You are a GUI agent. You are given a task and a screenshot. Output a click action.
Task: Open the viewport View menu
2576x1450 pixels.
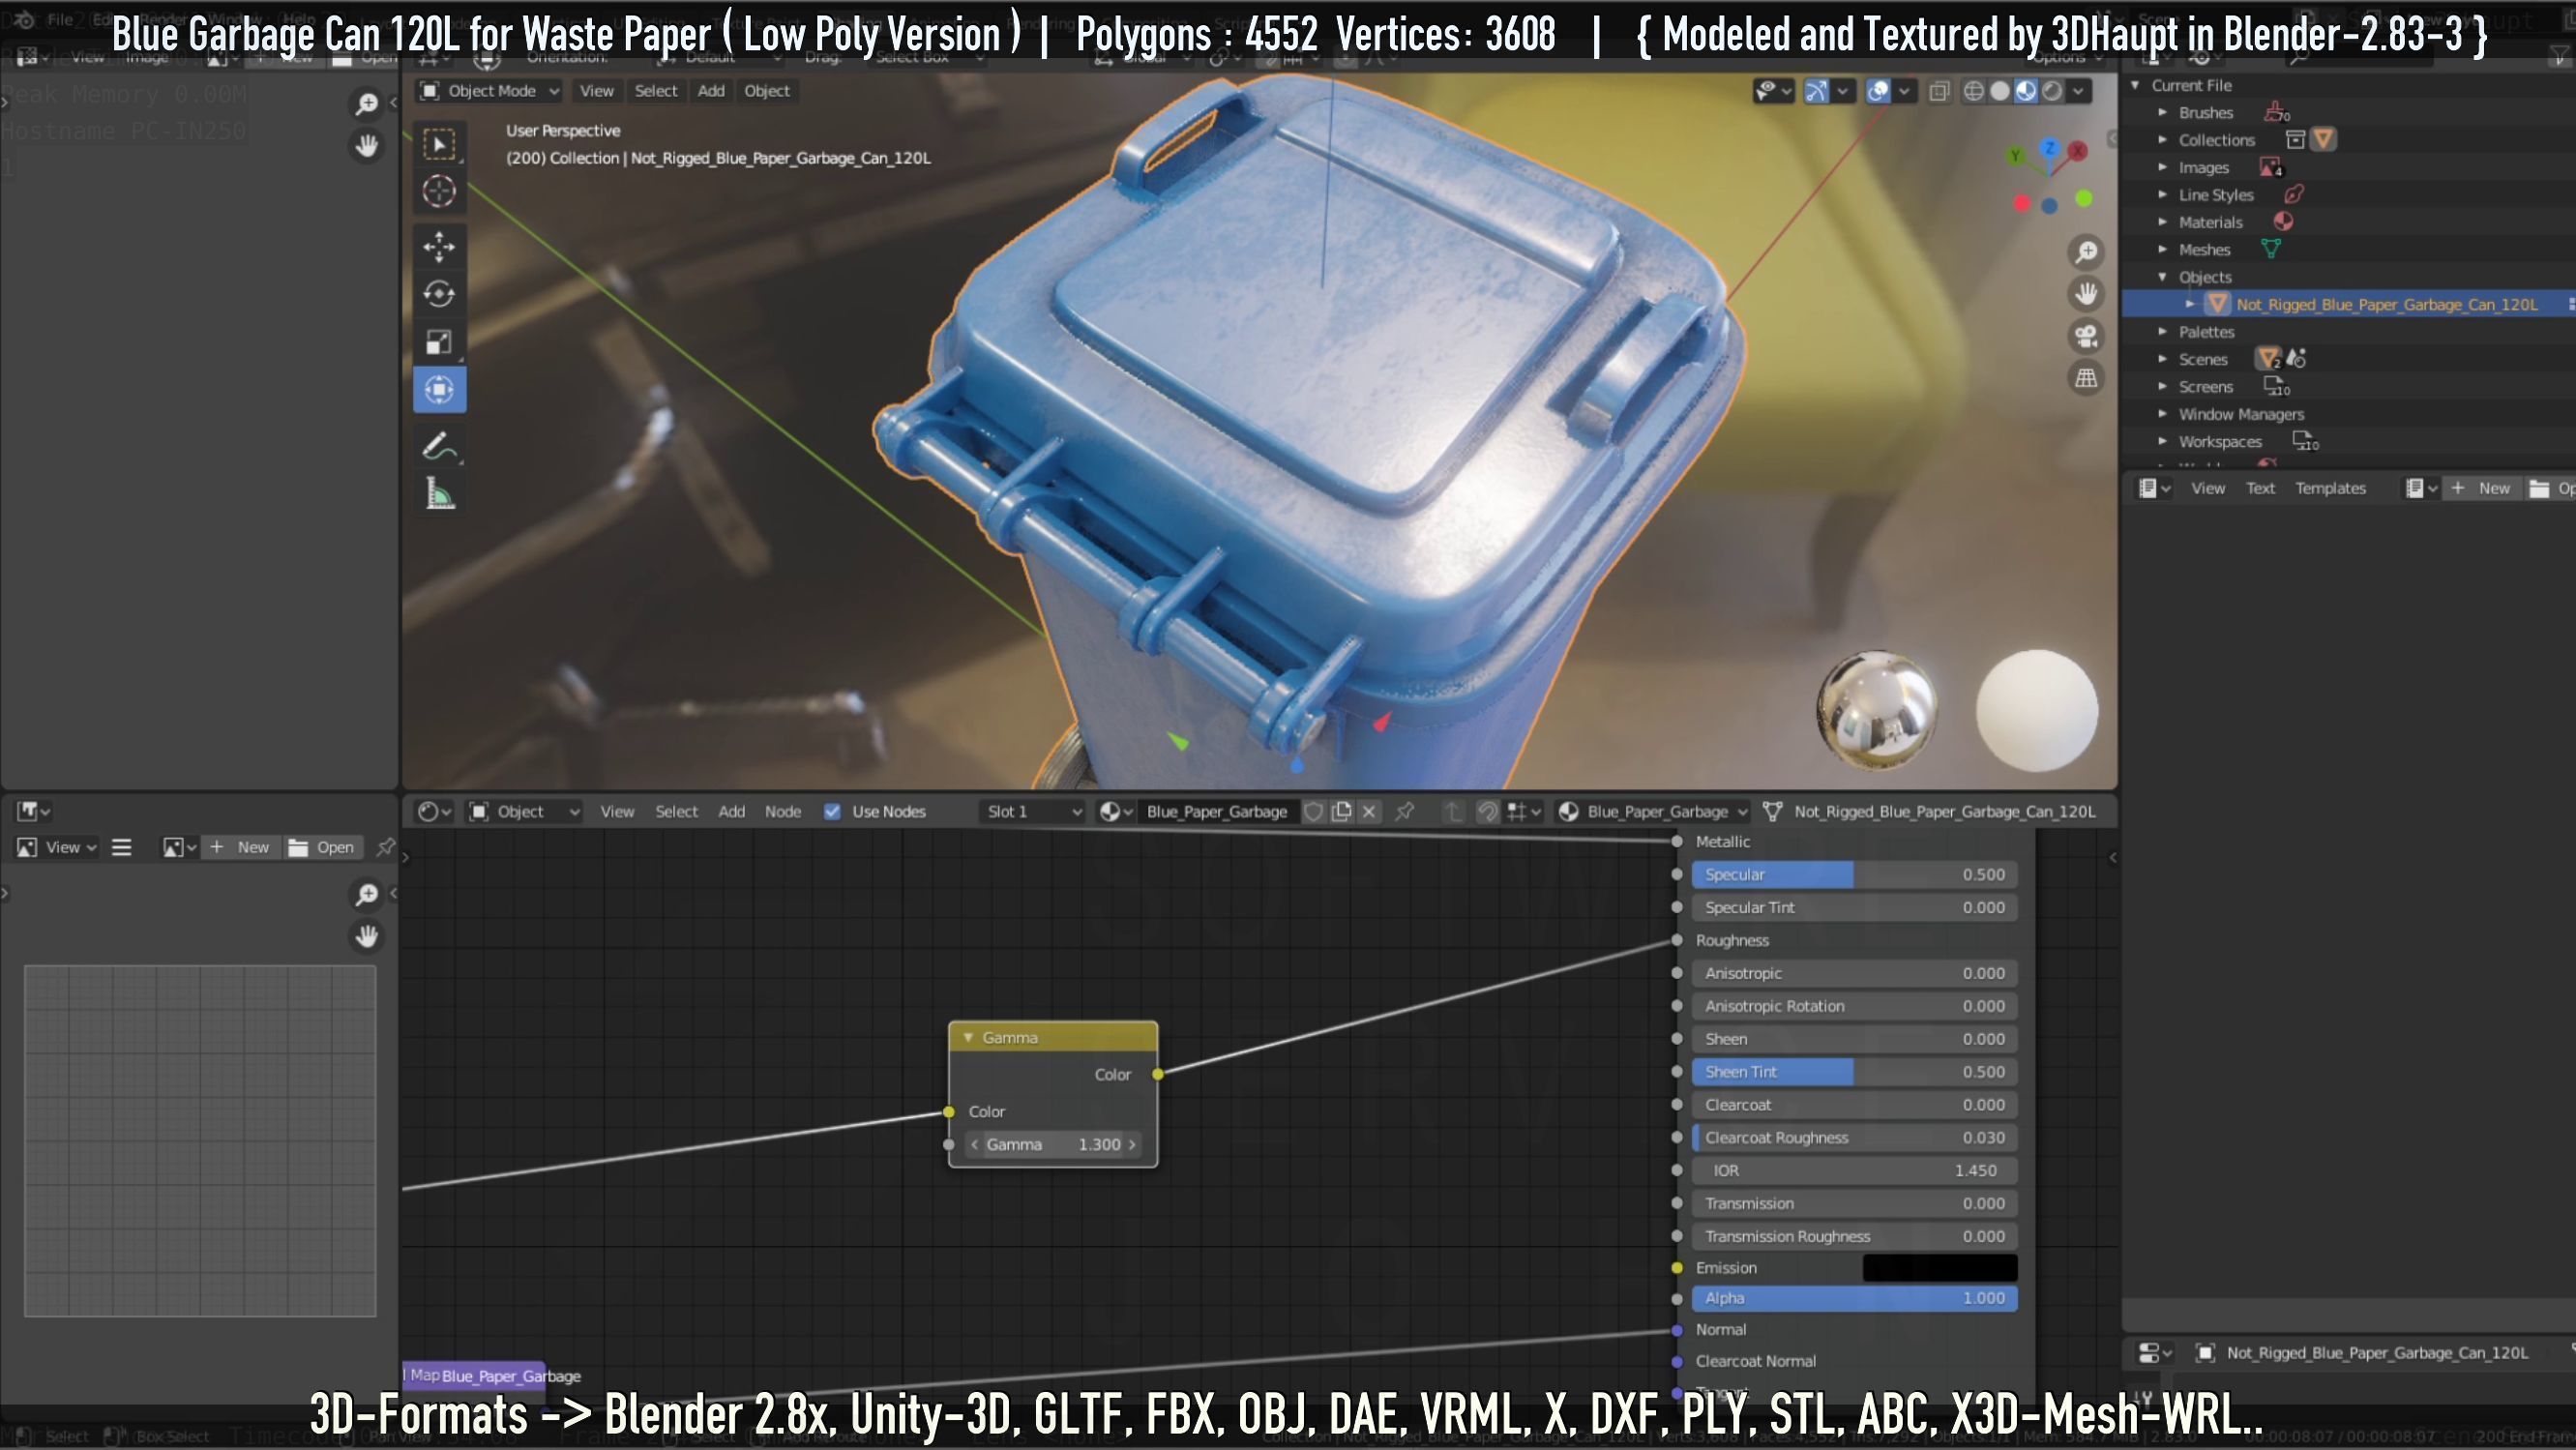tap(597, 91)
